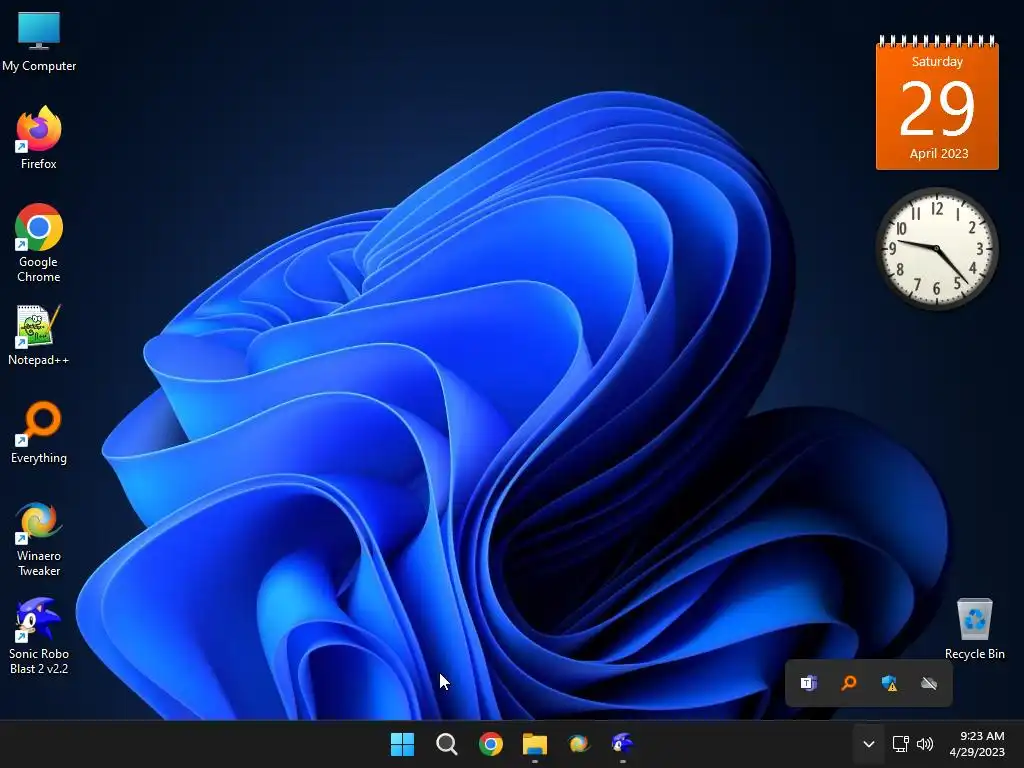Select the Everything search desktop shortcut
Image resolution: width=1024 pixels, height=768 pixels.
[x=39, y=432]
